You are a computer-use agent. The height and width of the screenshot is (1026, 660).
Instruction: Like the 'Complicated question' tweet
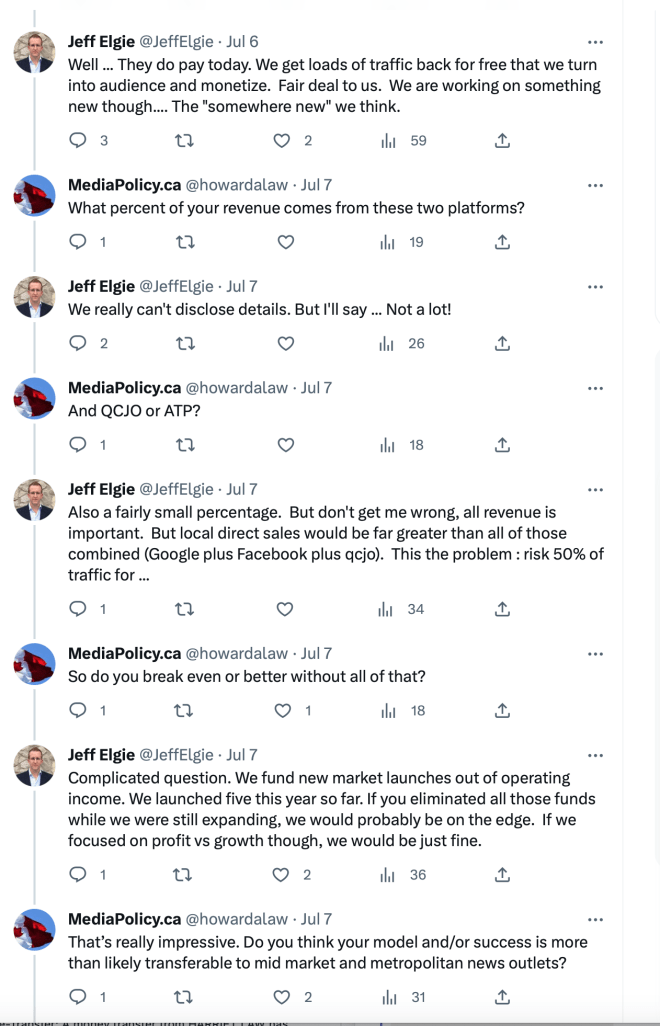(285, 874)
